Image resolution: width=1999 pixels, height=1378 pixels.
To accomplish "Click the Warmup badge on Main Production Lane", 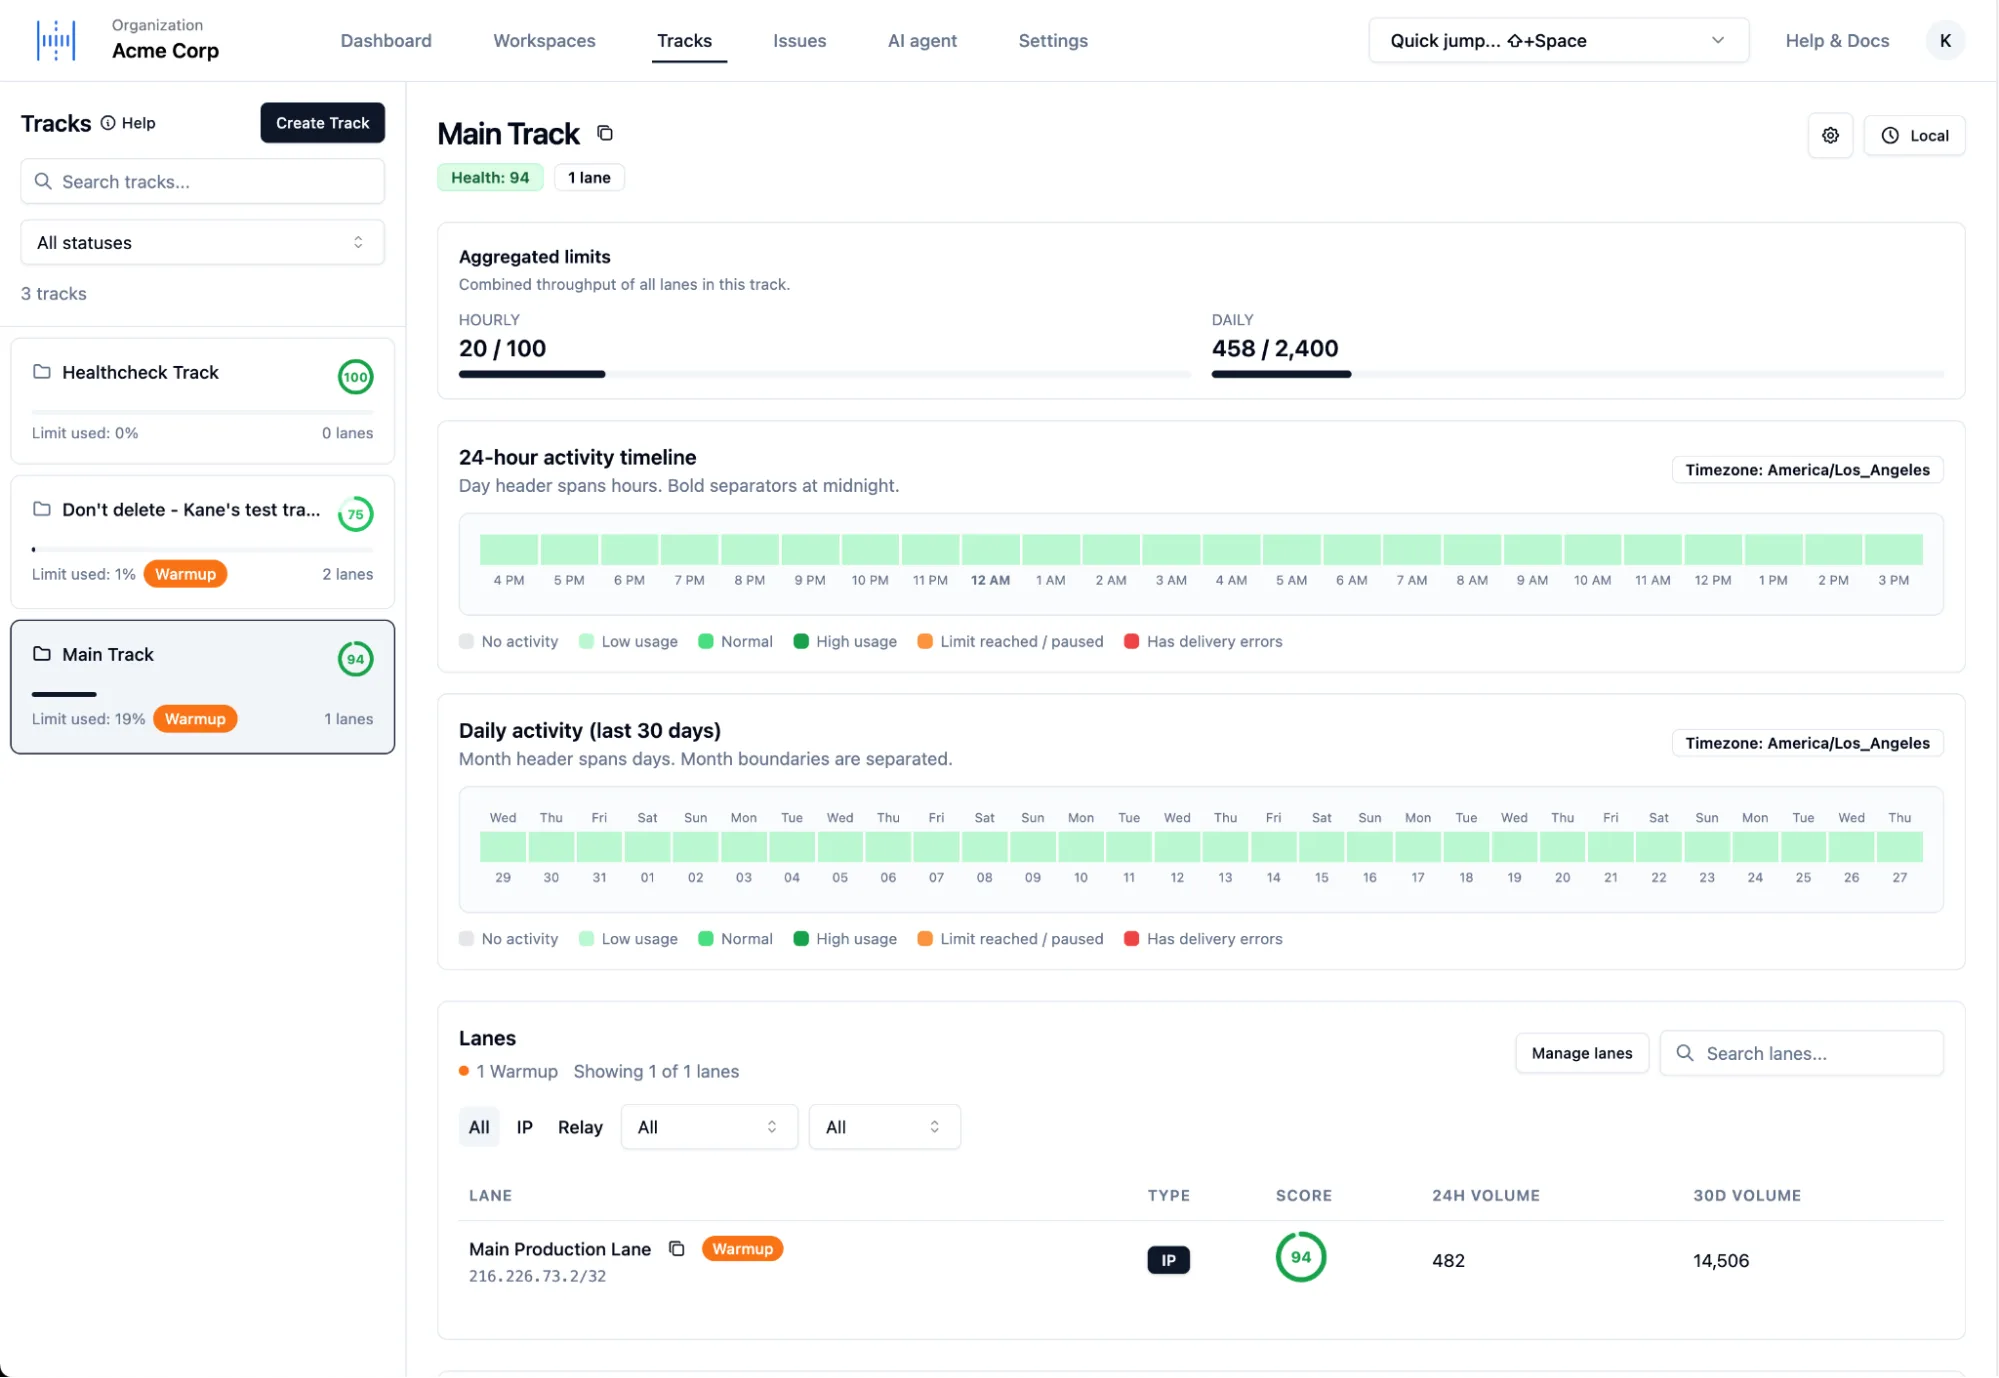I will pos(742,1249).
